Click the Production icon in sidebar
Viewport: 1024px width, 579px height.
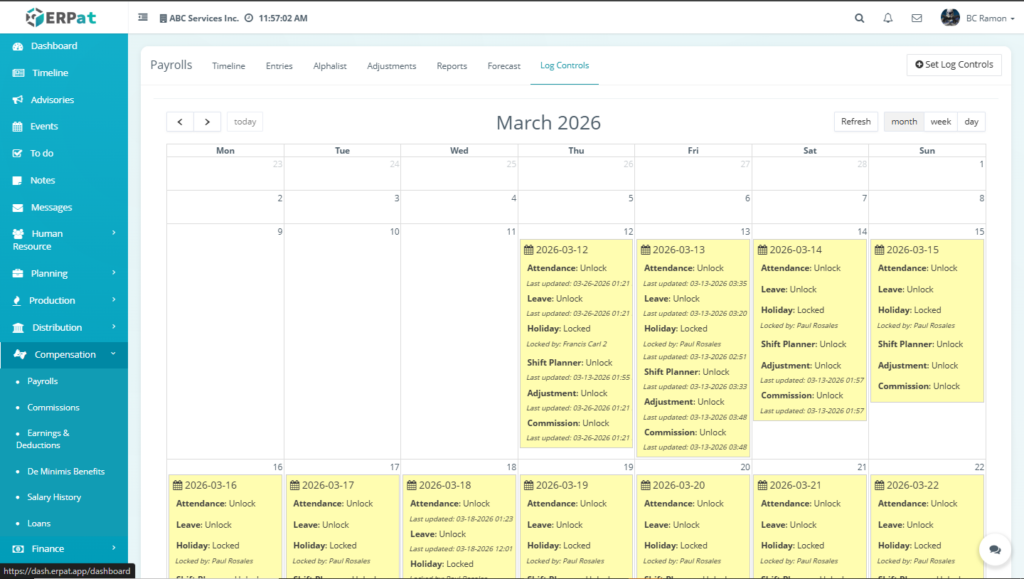click(17, 301)
